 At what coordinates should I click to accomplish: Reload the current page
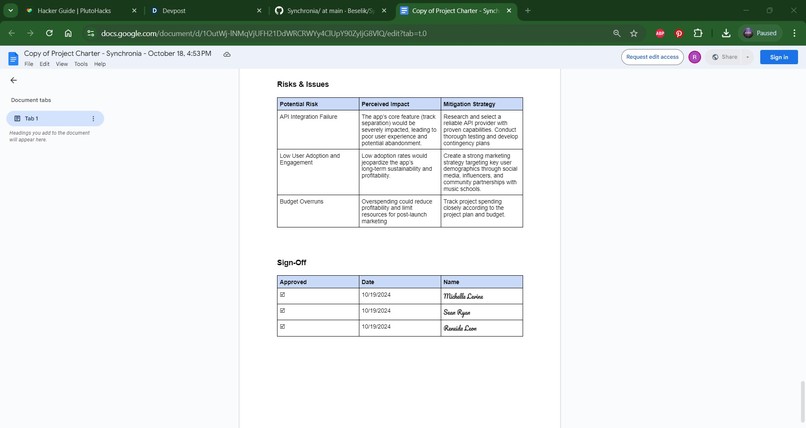pos(49,33)
